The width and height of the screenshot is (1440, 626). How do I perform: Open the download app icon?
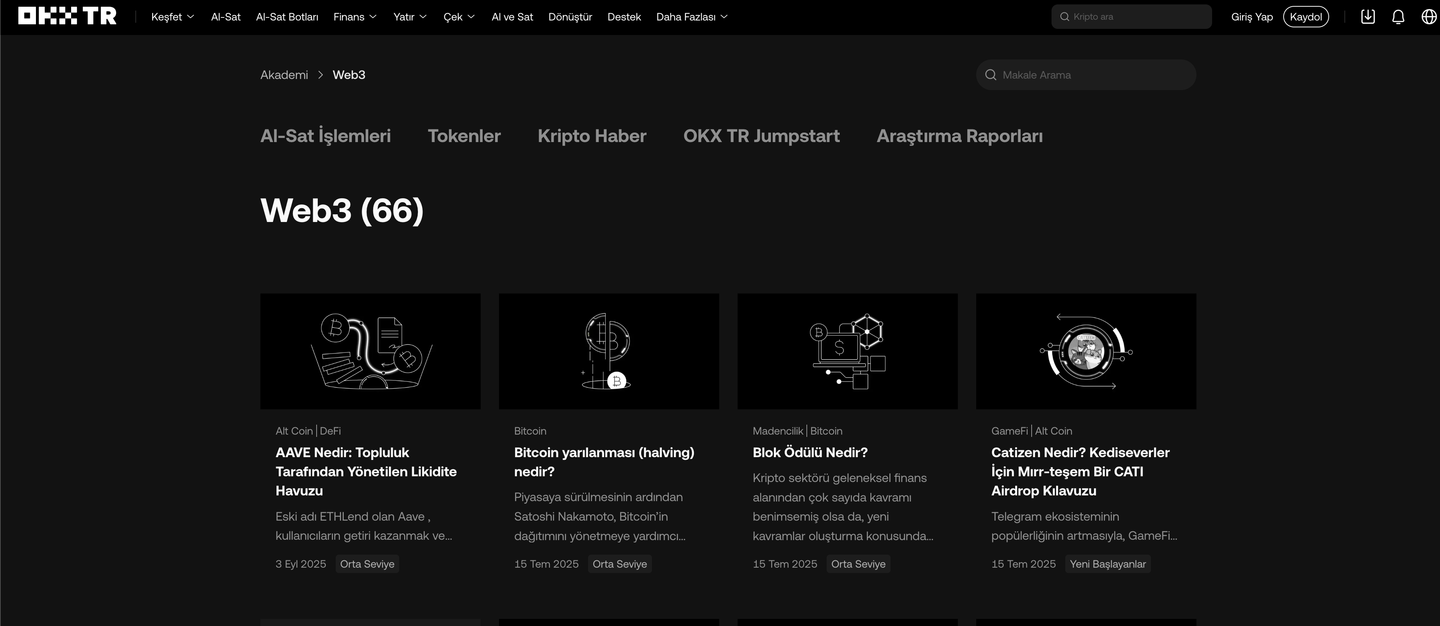tap(1368, 17)
